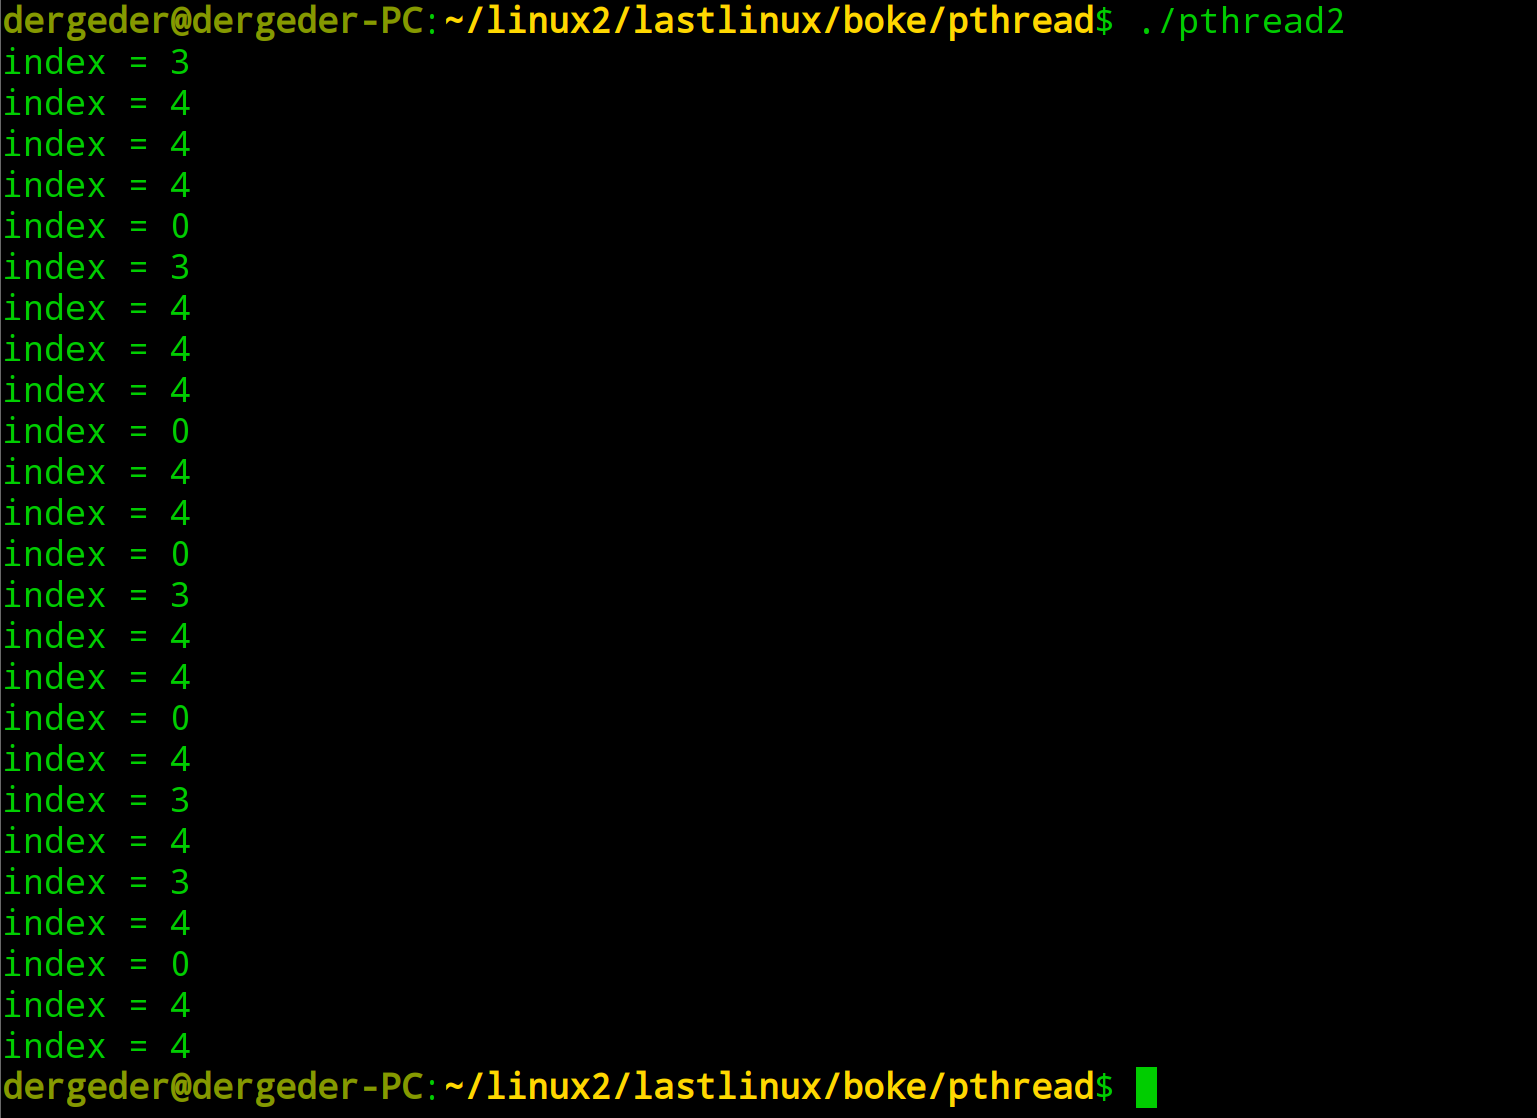The image size is (1537, 1118).
Task: Click the ./pthread2 command text
Action: pyautogui.click(x=1241, y=22)
